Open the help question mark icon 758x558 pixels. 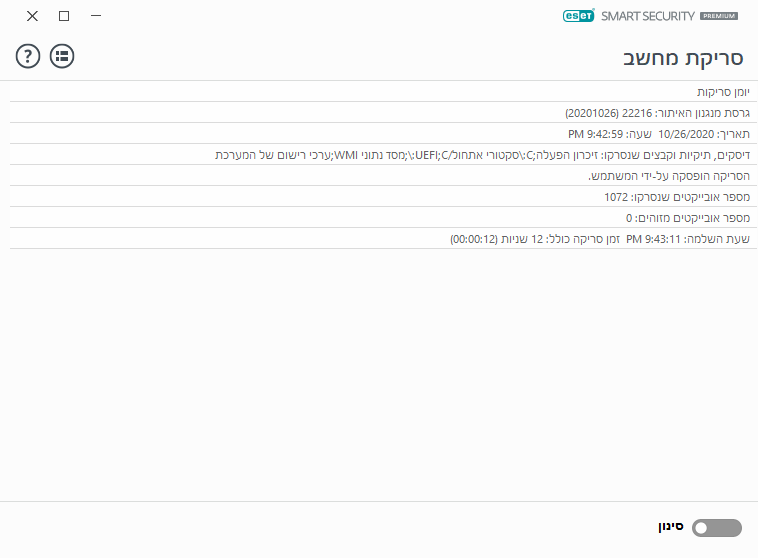coord(28,56)
